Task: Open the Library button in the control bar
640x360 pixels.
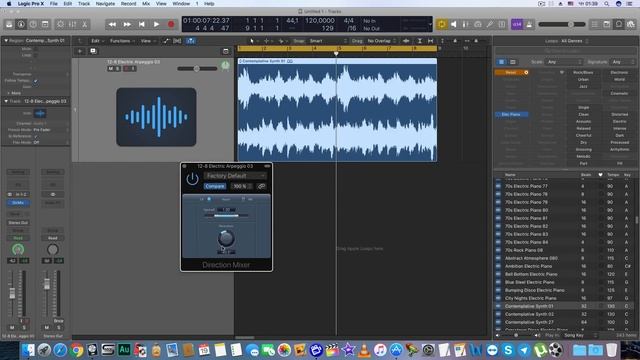Action: click(x=9, y=24)
